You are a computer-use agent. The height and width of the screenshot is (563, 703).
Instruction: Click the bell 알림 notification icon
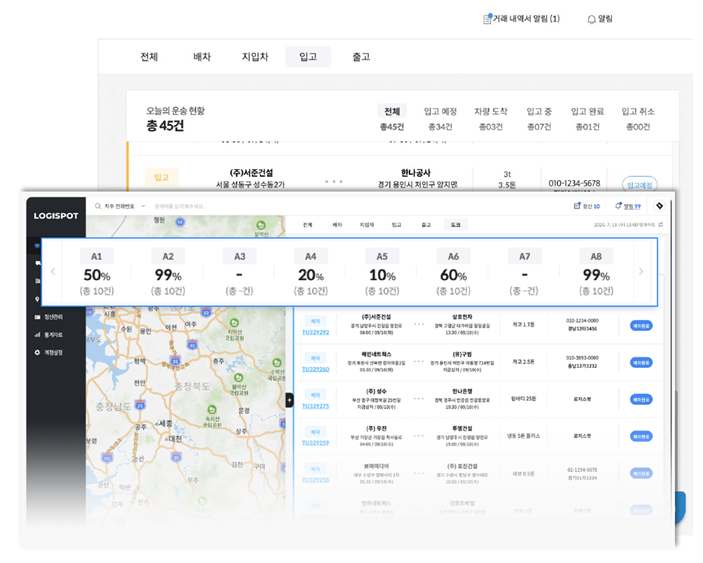(591, 19)
